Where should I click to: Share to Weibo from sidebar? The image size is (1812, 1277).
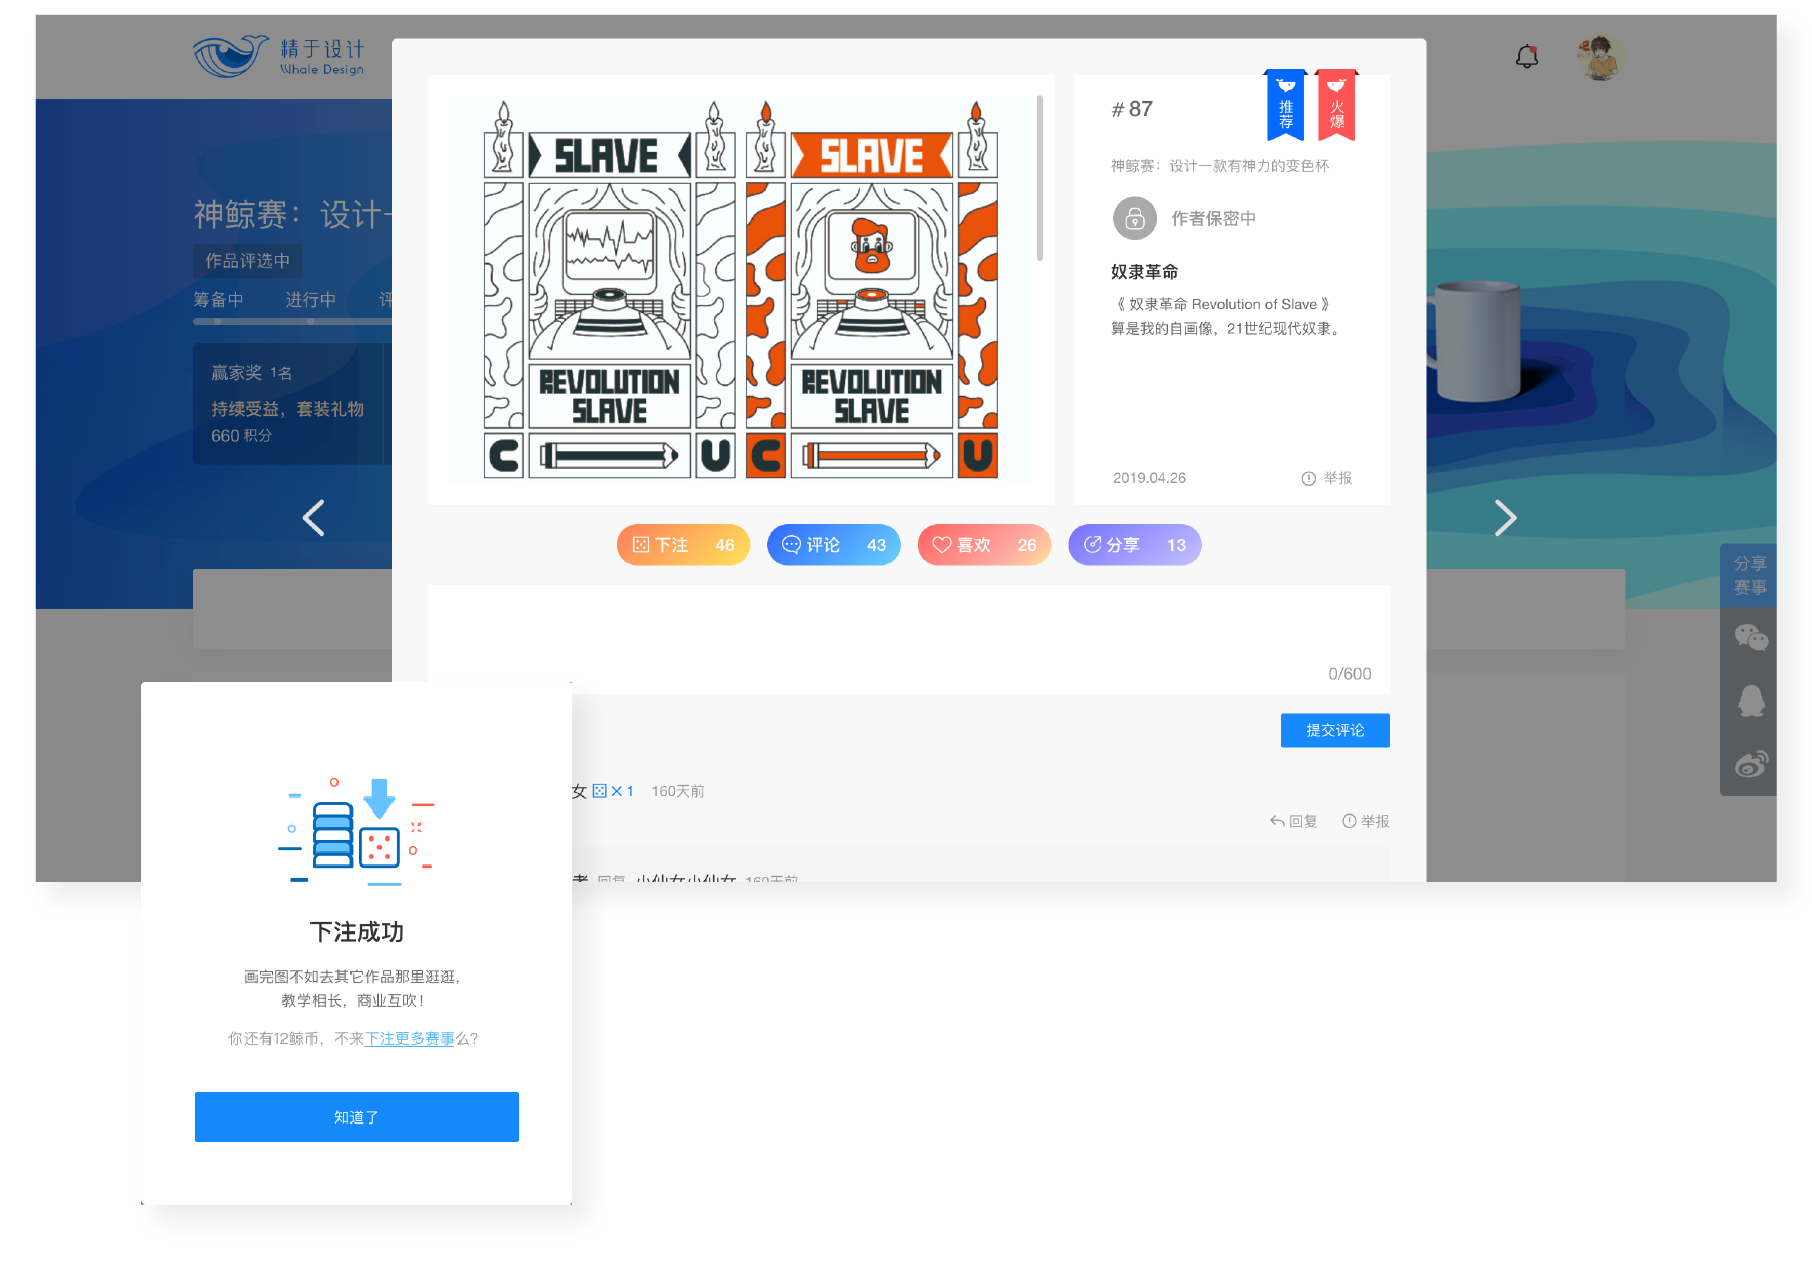click(1751, 764)
